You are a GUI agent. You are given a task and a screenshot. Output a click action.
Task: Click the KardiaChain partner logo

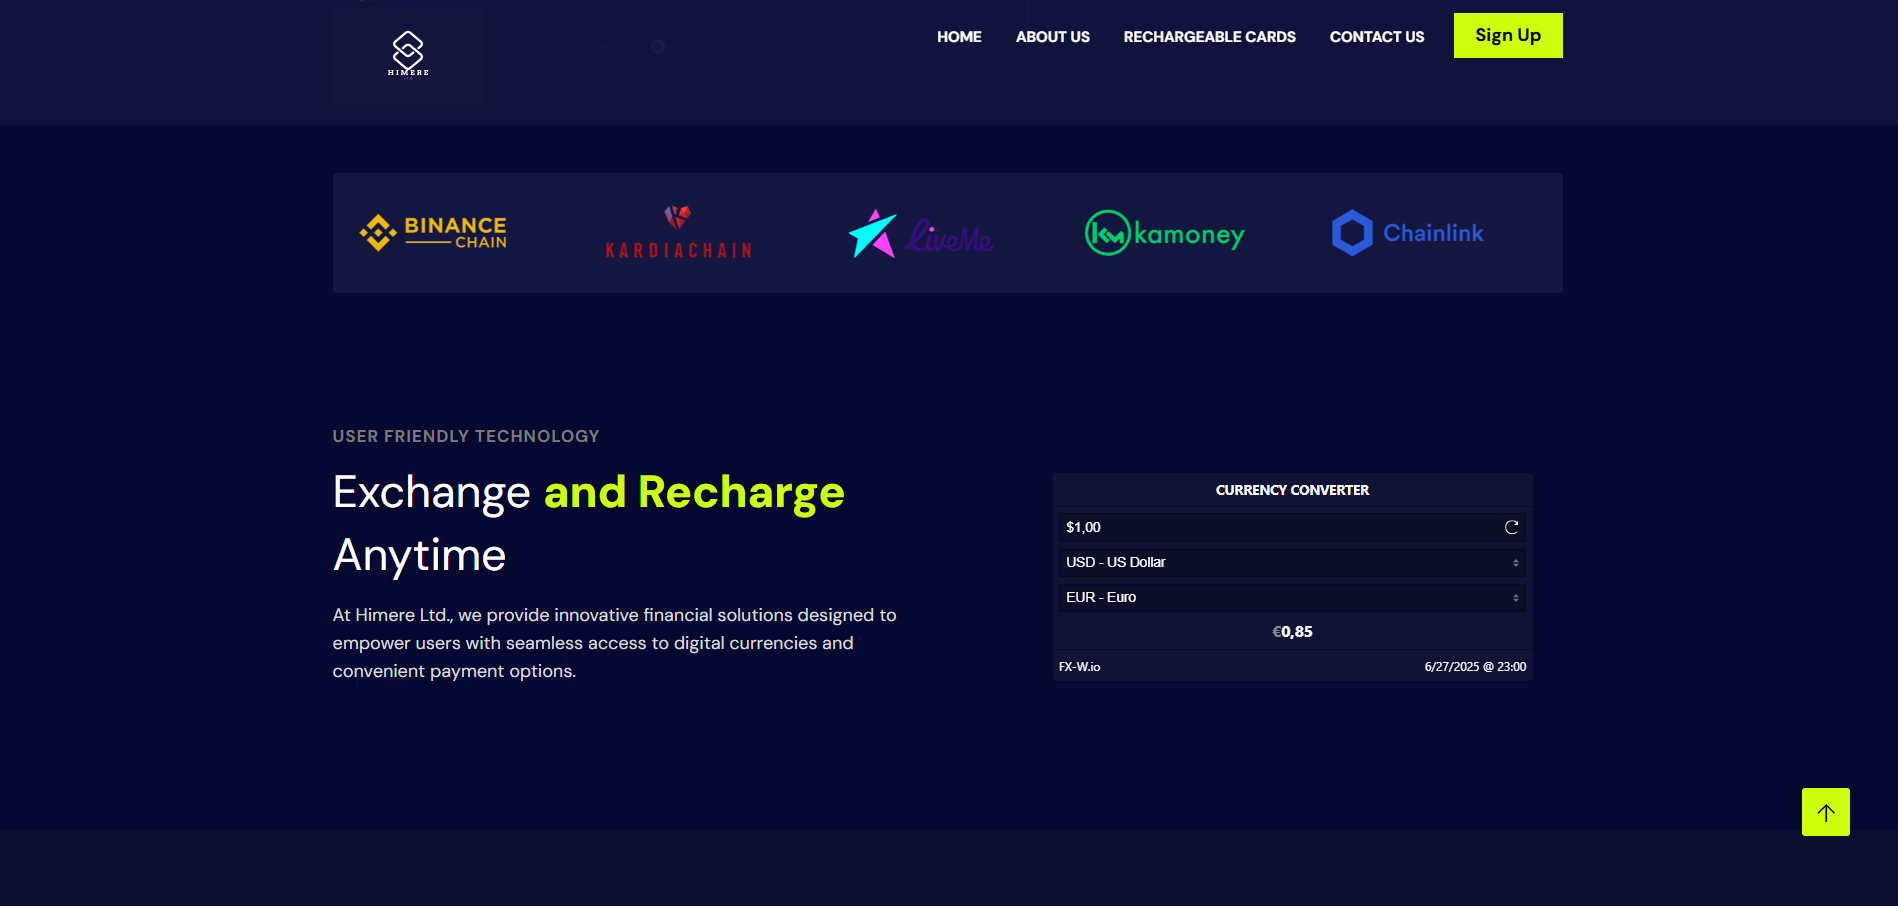click(678, 233)
